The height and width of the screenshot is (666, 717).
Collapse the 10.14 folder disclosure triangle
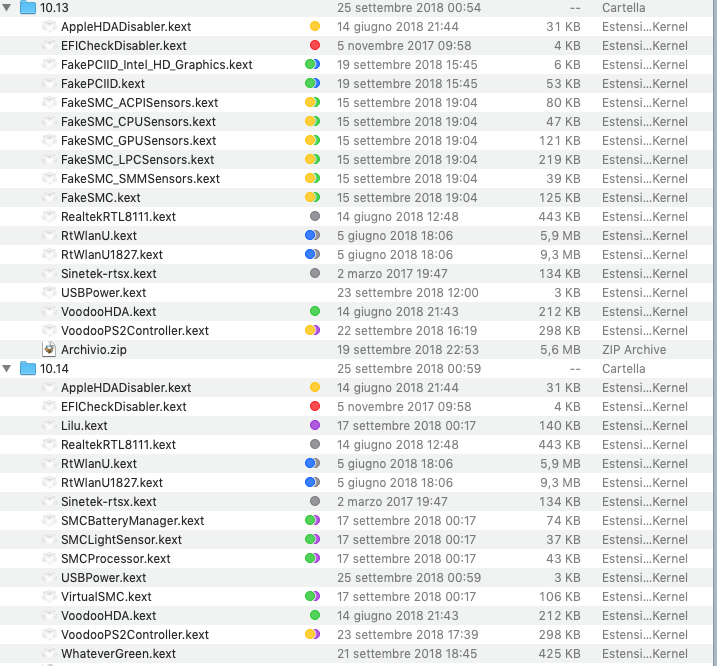pos(7,369)
